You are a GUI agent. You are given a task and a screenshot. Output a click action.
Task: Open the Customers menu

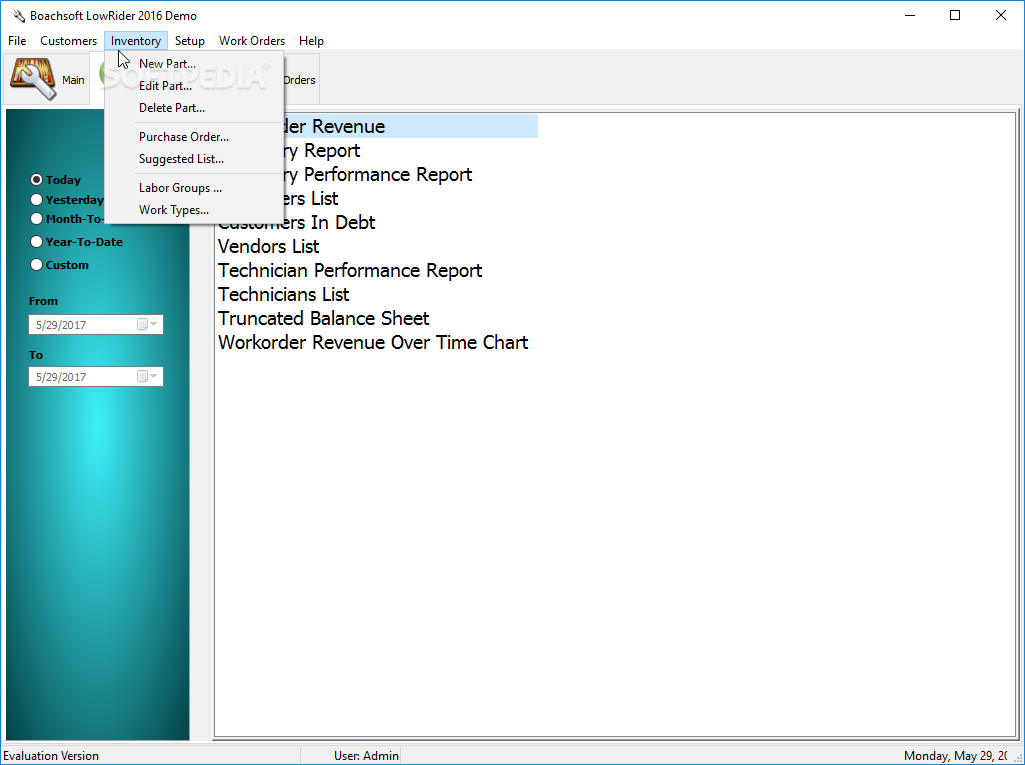click(69, 41)
